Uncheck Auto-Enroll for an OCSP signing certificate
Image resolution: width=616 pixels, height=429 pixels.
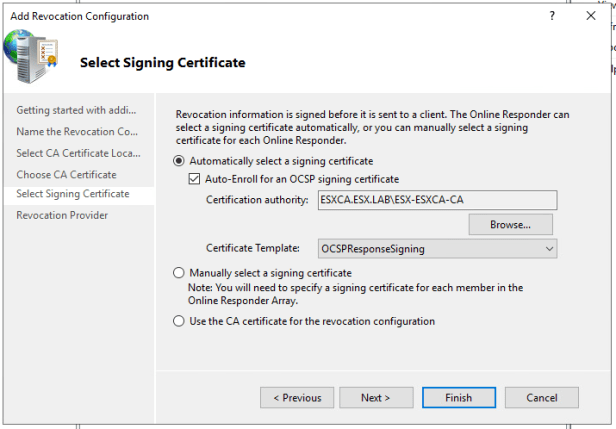(x=194, y=179)
